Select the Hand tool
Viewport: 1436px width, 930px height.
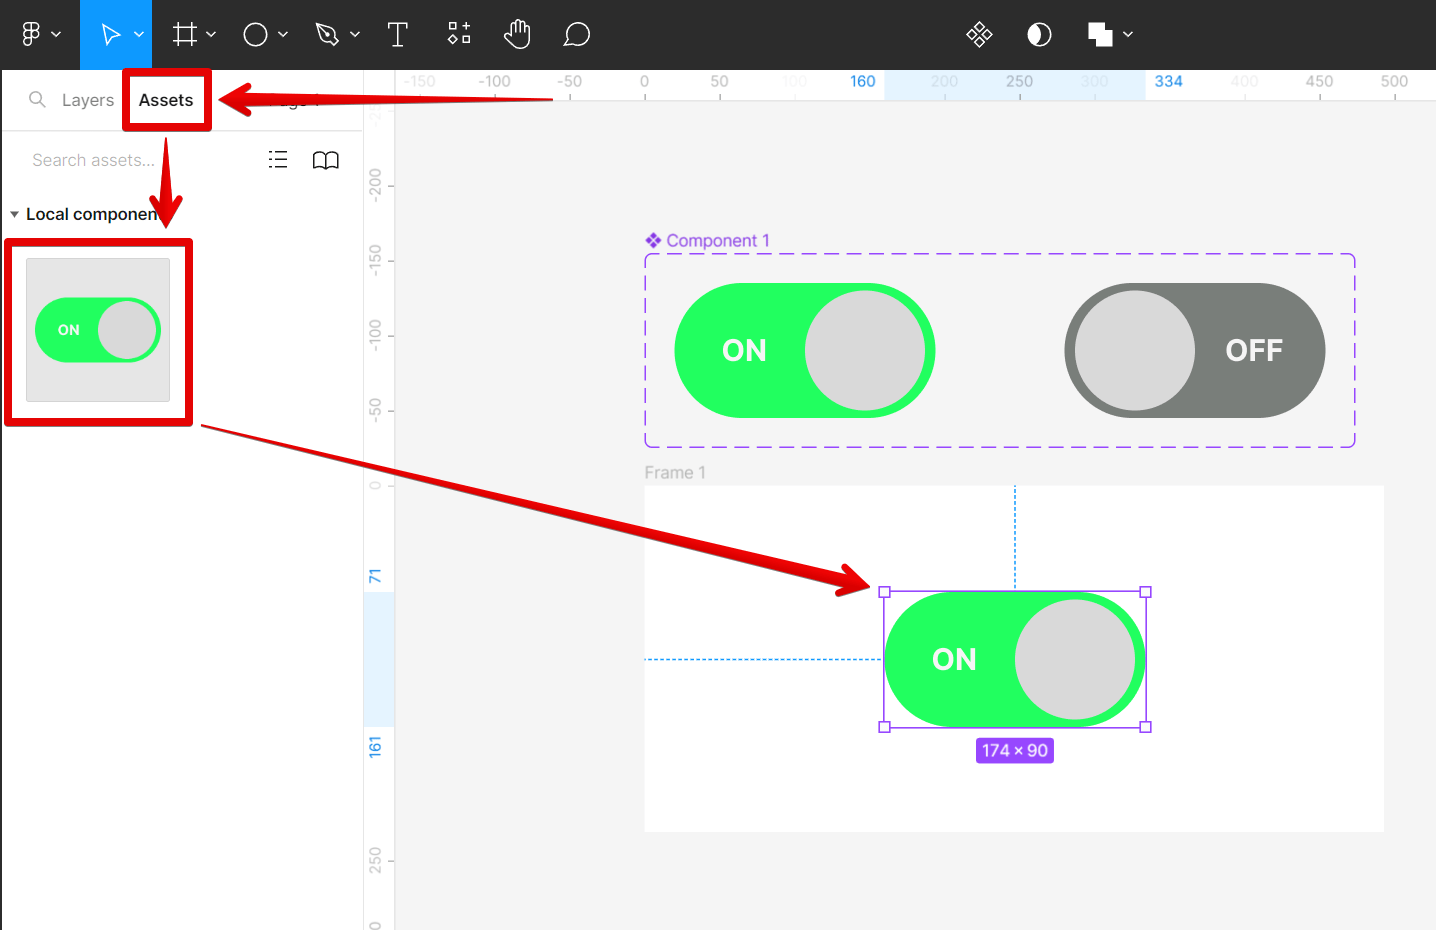coord(517,33)
